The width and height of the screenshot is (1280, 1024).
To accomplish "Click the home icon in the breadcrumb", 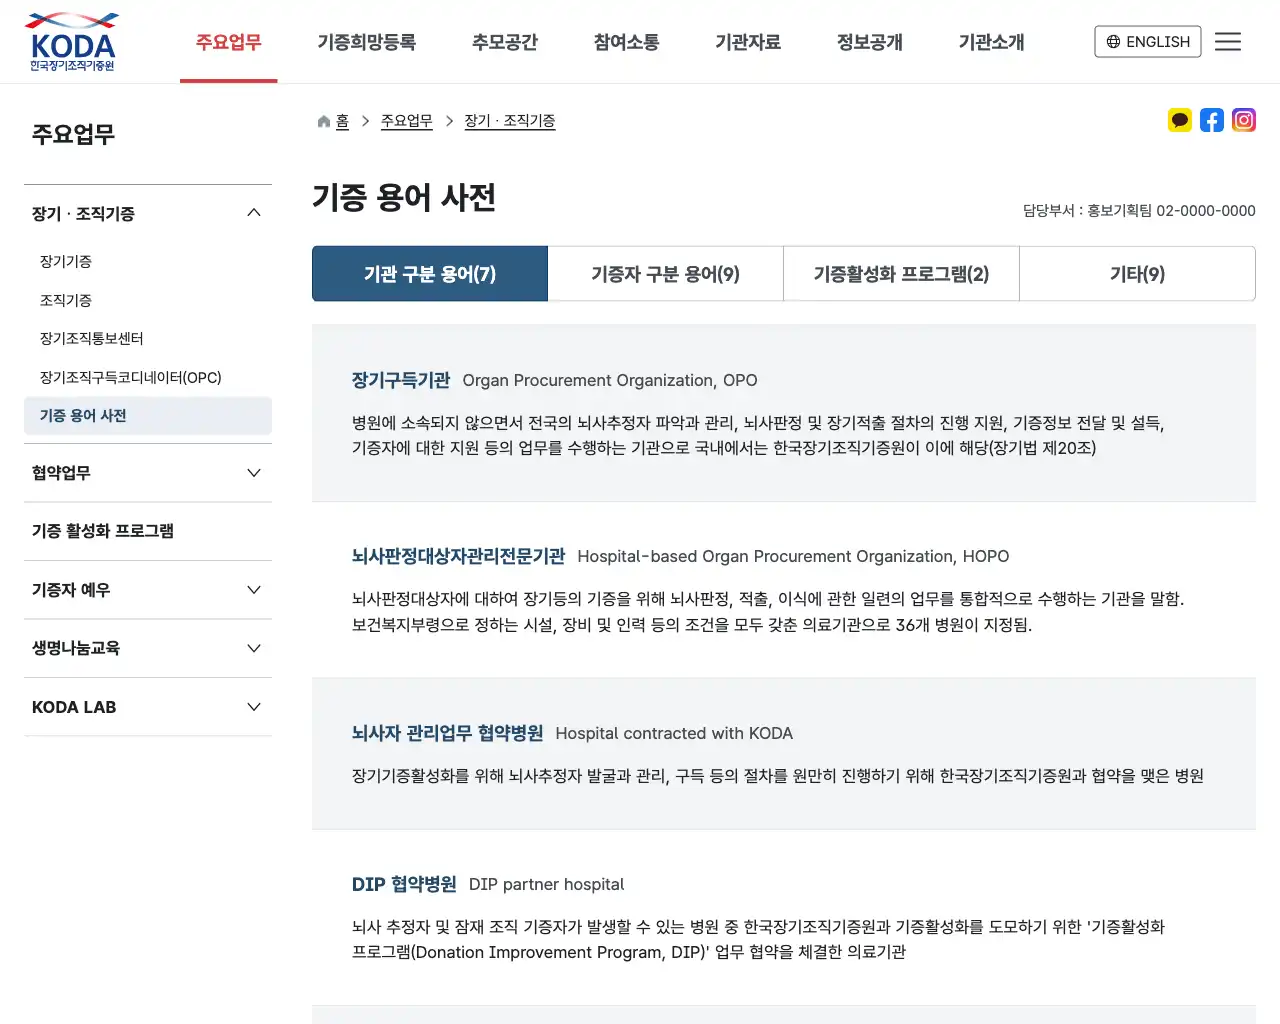I will coord(322,120).
